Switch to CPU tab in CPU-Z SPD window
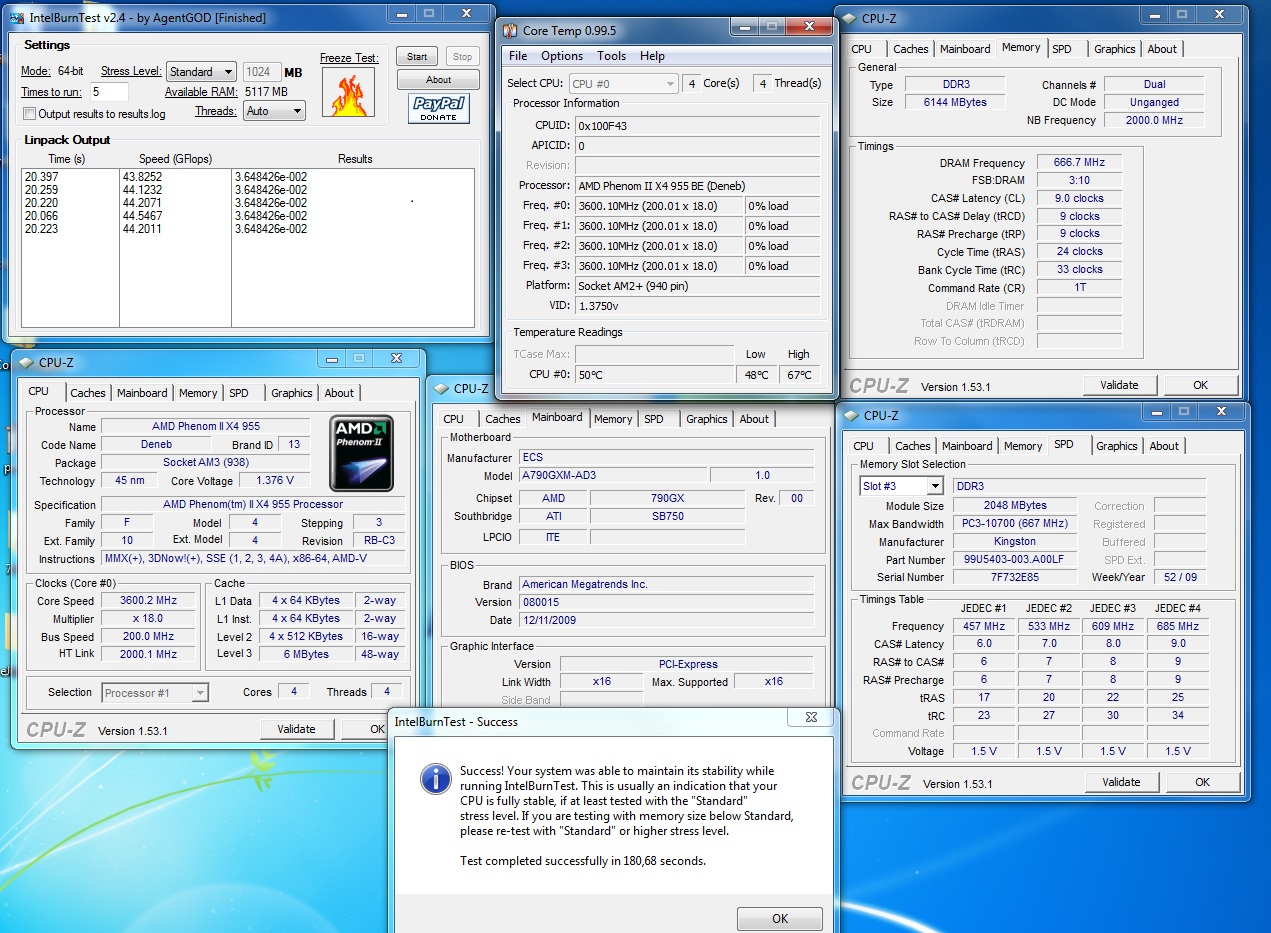Viewport: 1271px width, 933px height. [864, 446]
